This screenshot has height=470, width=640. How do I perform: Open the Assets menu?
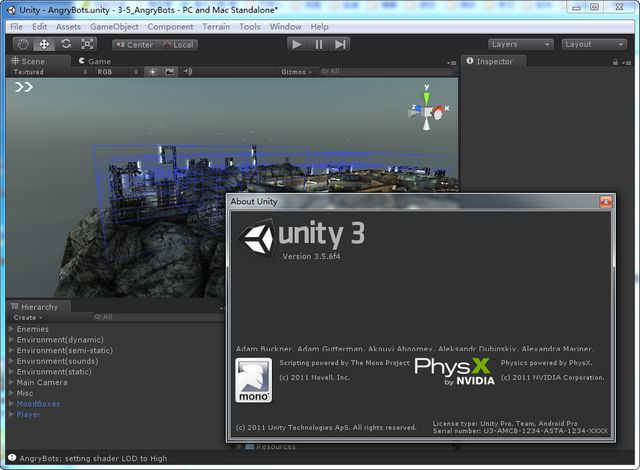tap(68, 27)
